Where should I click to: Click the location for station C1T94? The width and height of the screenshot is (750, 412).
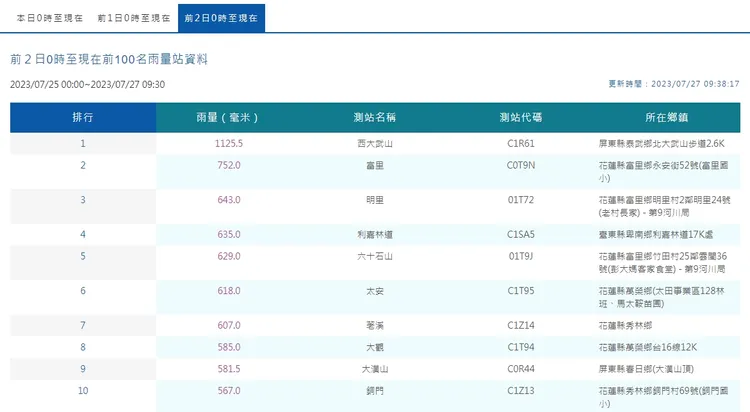pos(648,347)
